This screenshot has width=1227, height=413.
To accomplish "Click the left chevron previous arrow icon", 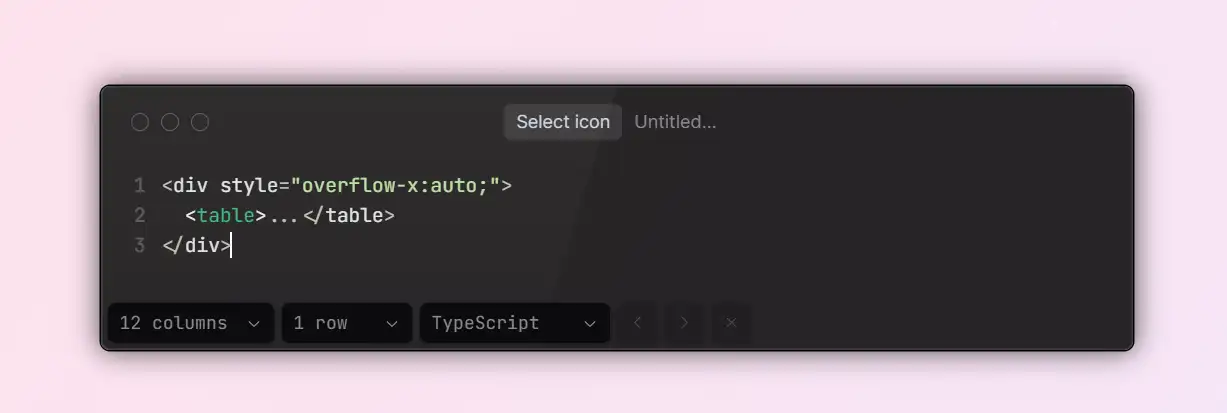I will [x=638, y=323].
